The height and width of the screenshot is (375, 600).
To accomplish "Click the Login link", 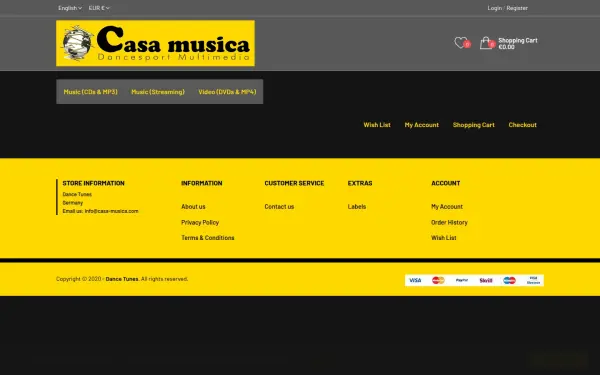I will (494, 8).
